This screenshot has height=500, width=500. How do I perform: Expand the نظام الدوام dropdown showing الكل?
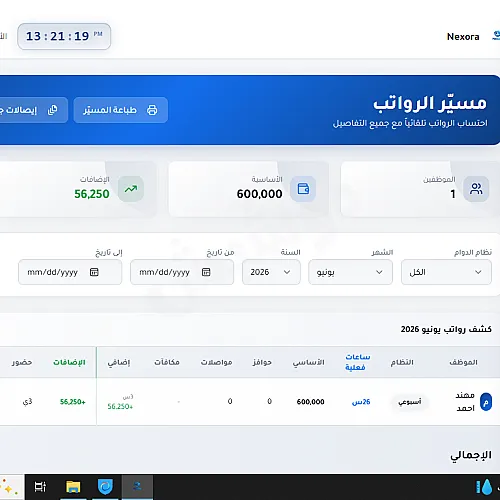[x=446, y=272]
